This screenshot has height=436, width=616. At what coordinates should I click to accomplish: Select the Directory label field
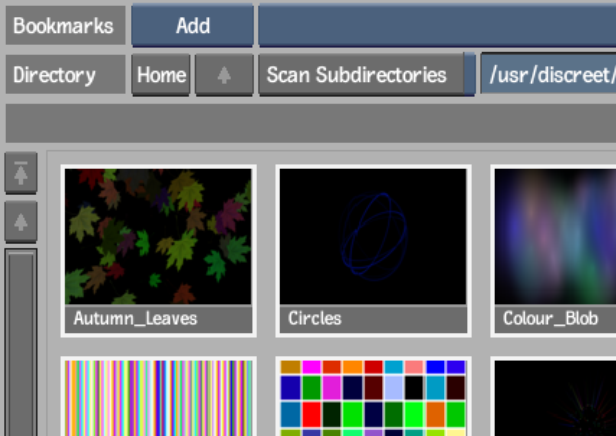65,75
